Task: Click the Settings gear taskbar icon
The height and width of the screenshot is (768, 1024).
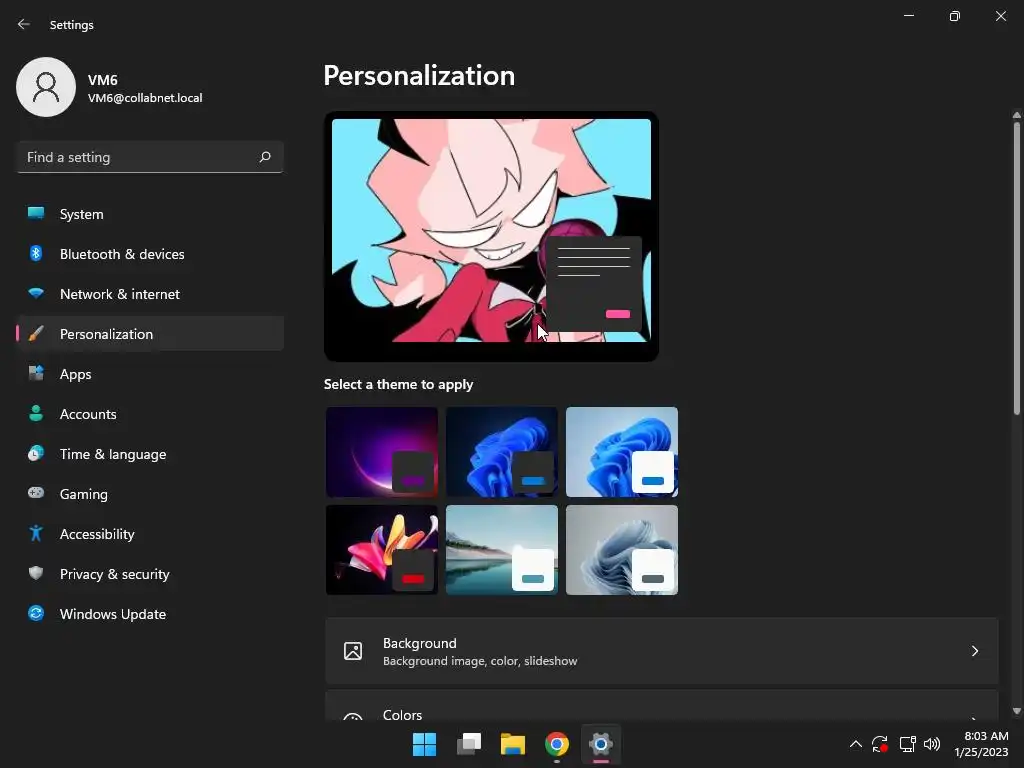Action: tap(601, 744)
